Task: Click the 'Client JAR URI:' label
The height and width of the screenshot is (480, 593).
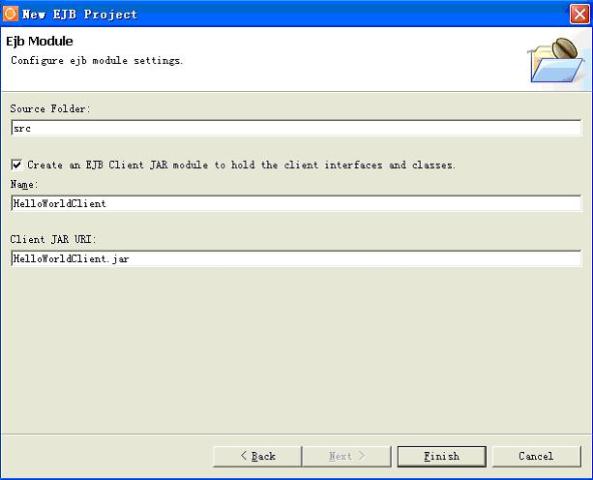Action: point(53,239)
